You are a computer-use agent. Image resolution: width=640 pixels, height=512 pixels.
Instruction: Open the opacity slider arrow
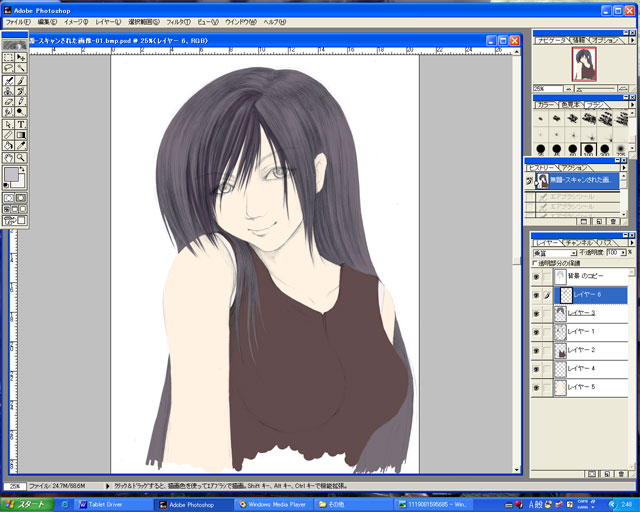point(623,253)
